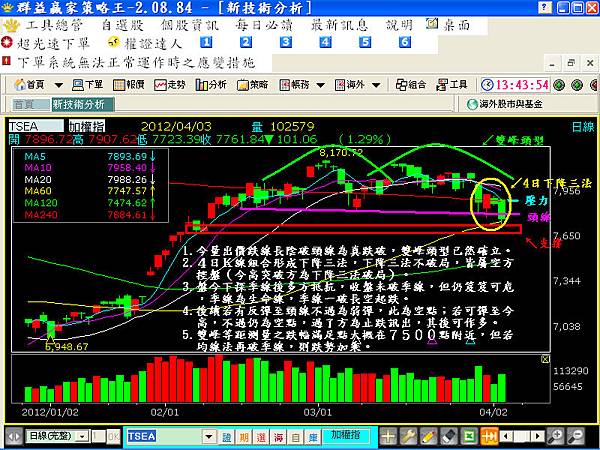This screenshot has height=450, width=600.
Task: Switch to the 首頁 tab
Action: [x=31, y=104]
